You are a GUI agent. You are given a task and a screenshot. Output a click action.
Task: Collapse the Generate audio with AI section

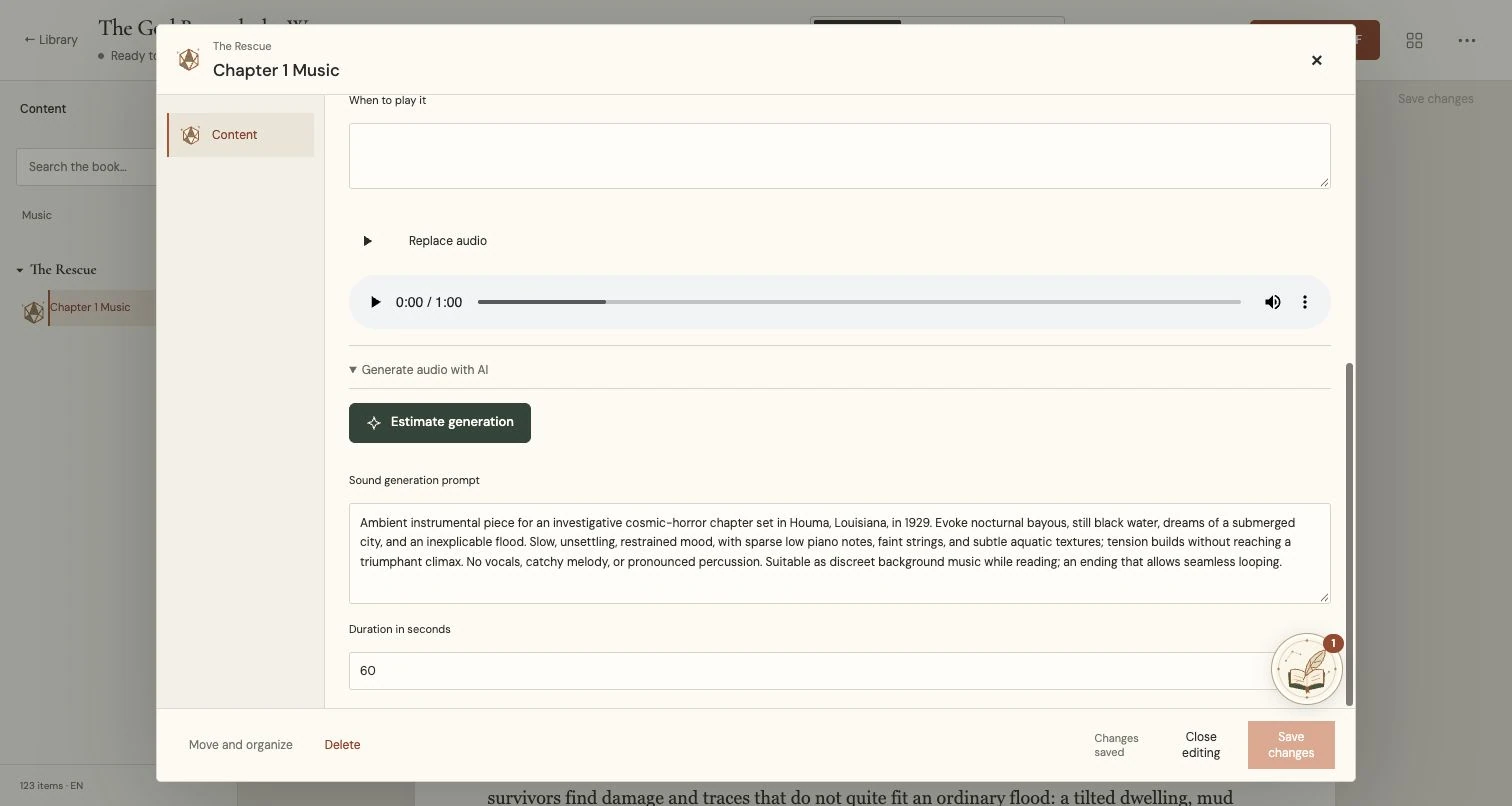tap(419, 370)
